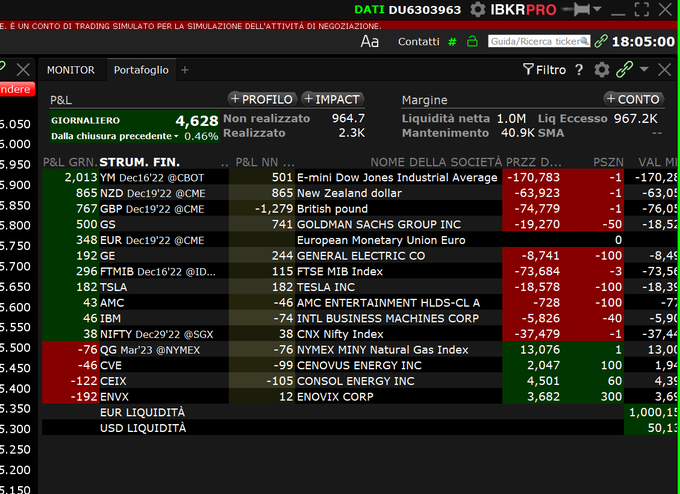
Task: Click TESLA INC company name
Action: pyautogui.click(x=326, y=287)
